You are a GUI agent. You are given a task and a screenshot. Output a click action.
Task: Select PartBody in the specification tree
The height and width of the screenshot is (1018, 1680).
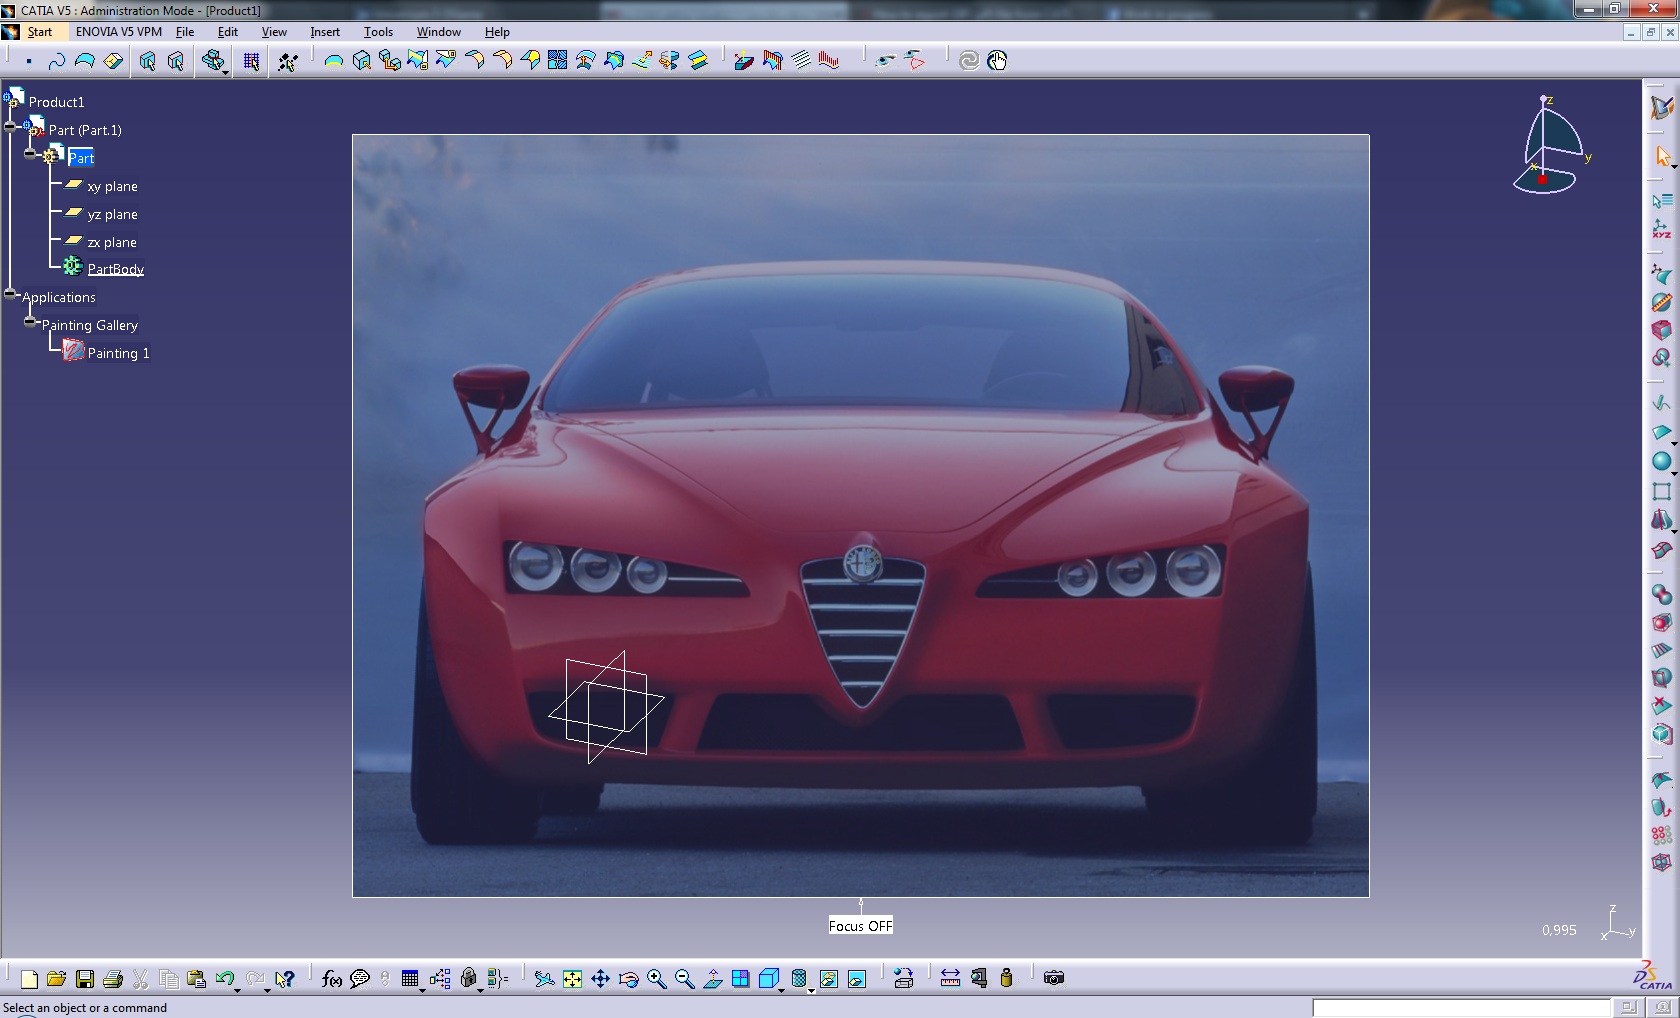[x=115, y=269]
